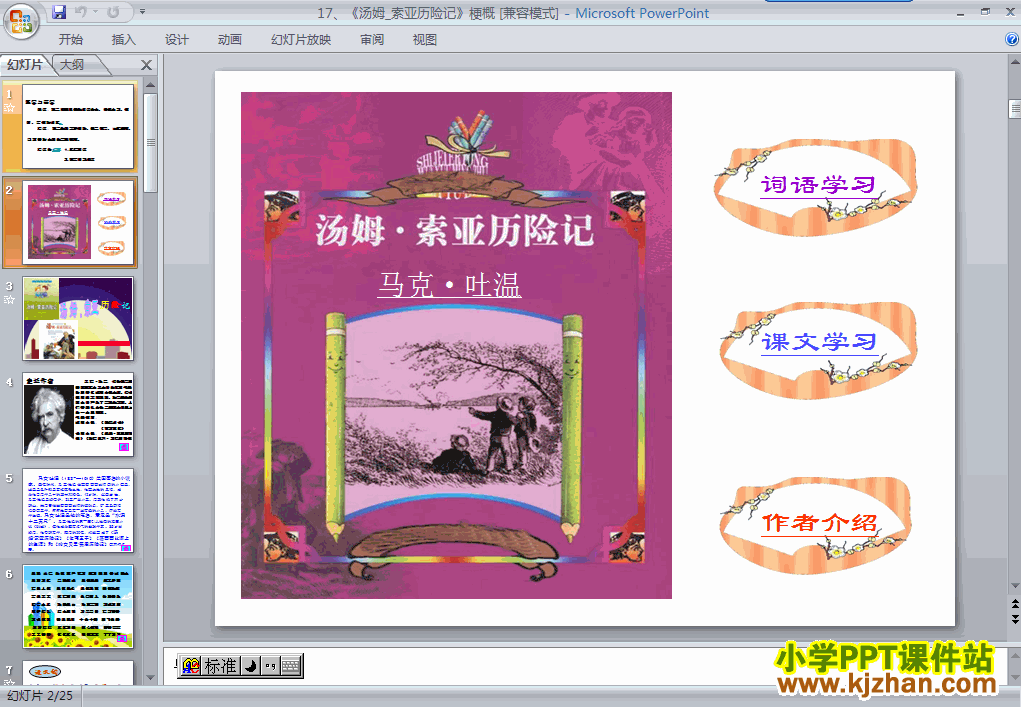The image size is (1021, 707).
Task: Click thumbnail pane scroll up arrow
Action: [150, 85]
